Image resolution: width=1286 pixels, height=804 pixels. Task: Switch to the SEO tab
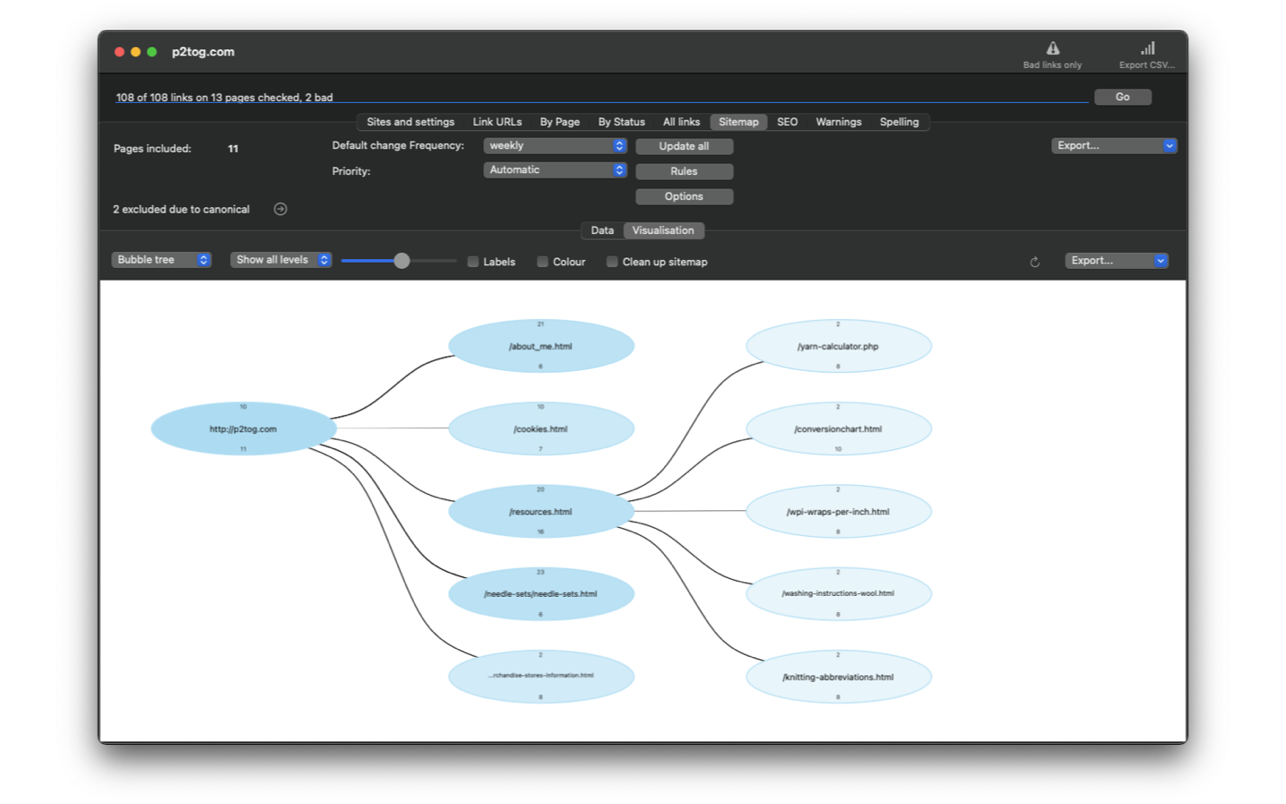click(x=787, y=122)
